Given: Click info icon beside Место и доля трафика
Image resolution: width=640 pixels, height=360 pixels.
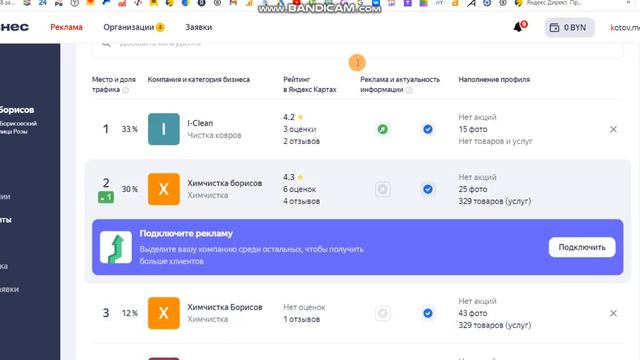Looking at the screenshot, I should point(126,90).
